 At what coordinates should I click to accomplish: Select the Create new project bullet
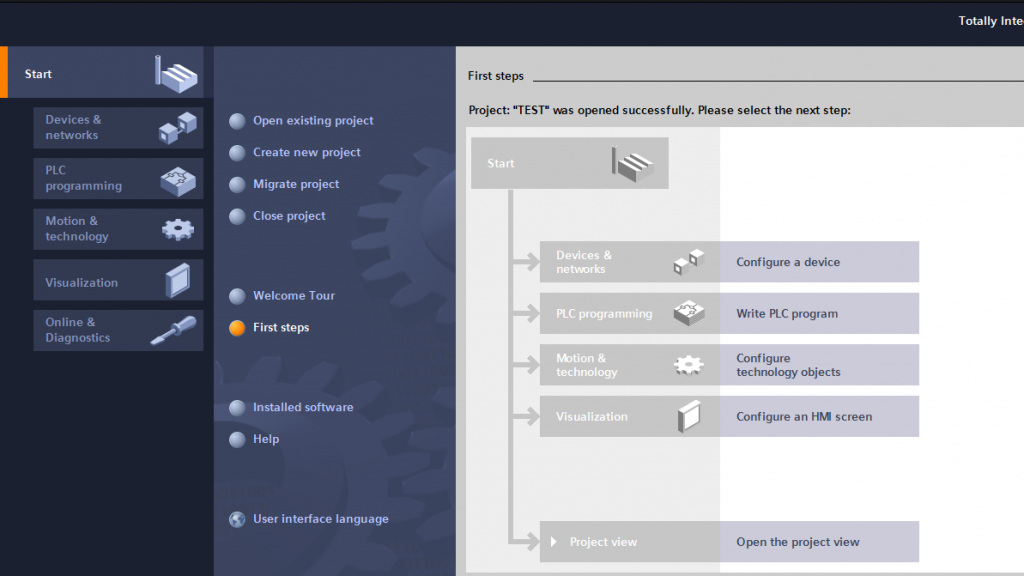pos(237,153)
